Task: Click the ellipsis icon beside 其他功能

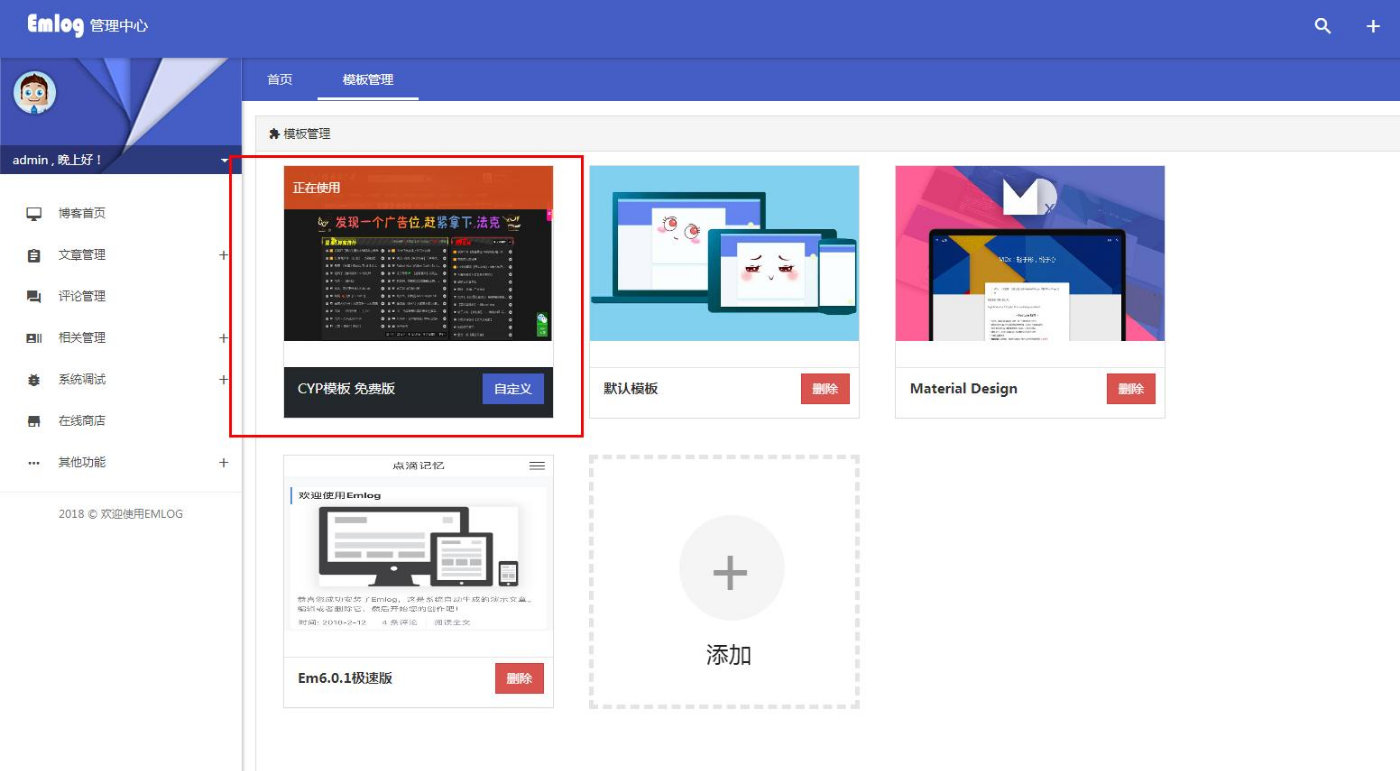Action: [x=34, y=463]
